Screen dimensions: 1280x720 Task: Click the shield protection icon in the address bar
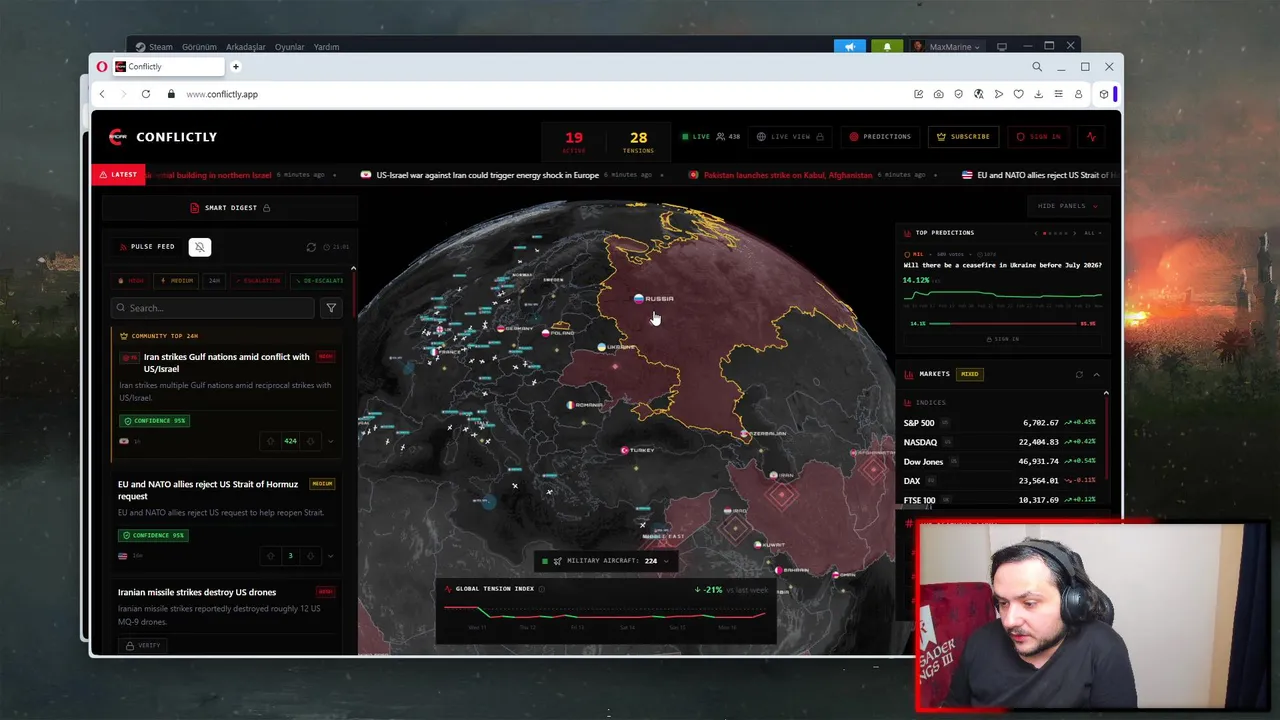[958, 94]
